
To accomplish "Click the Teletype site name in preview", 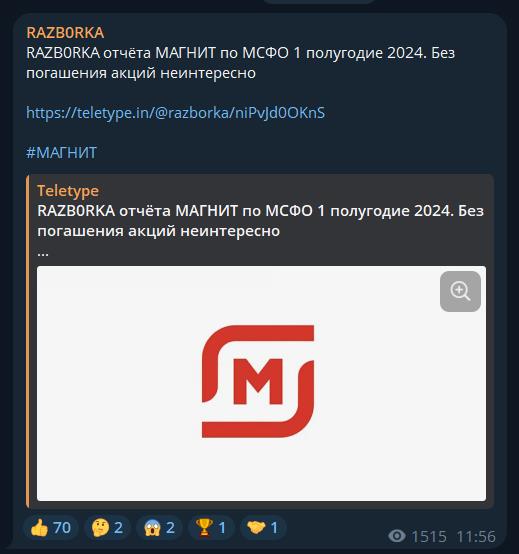I will tap(68, 191).
